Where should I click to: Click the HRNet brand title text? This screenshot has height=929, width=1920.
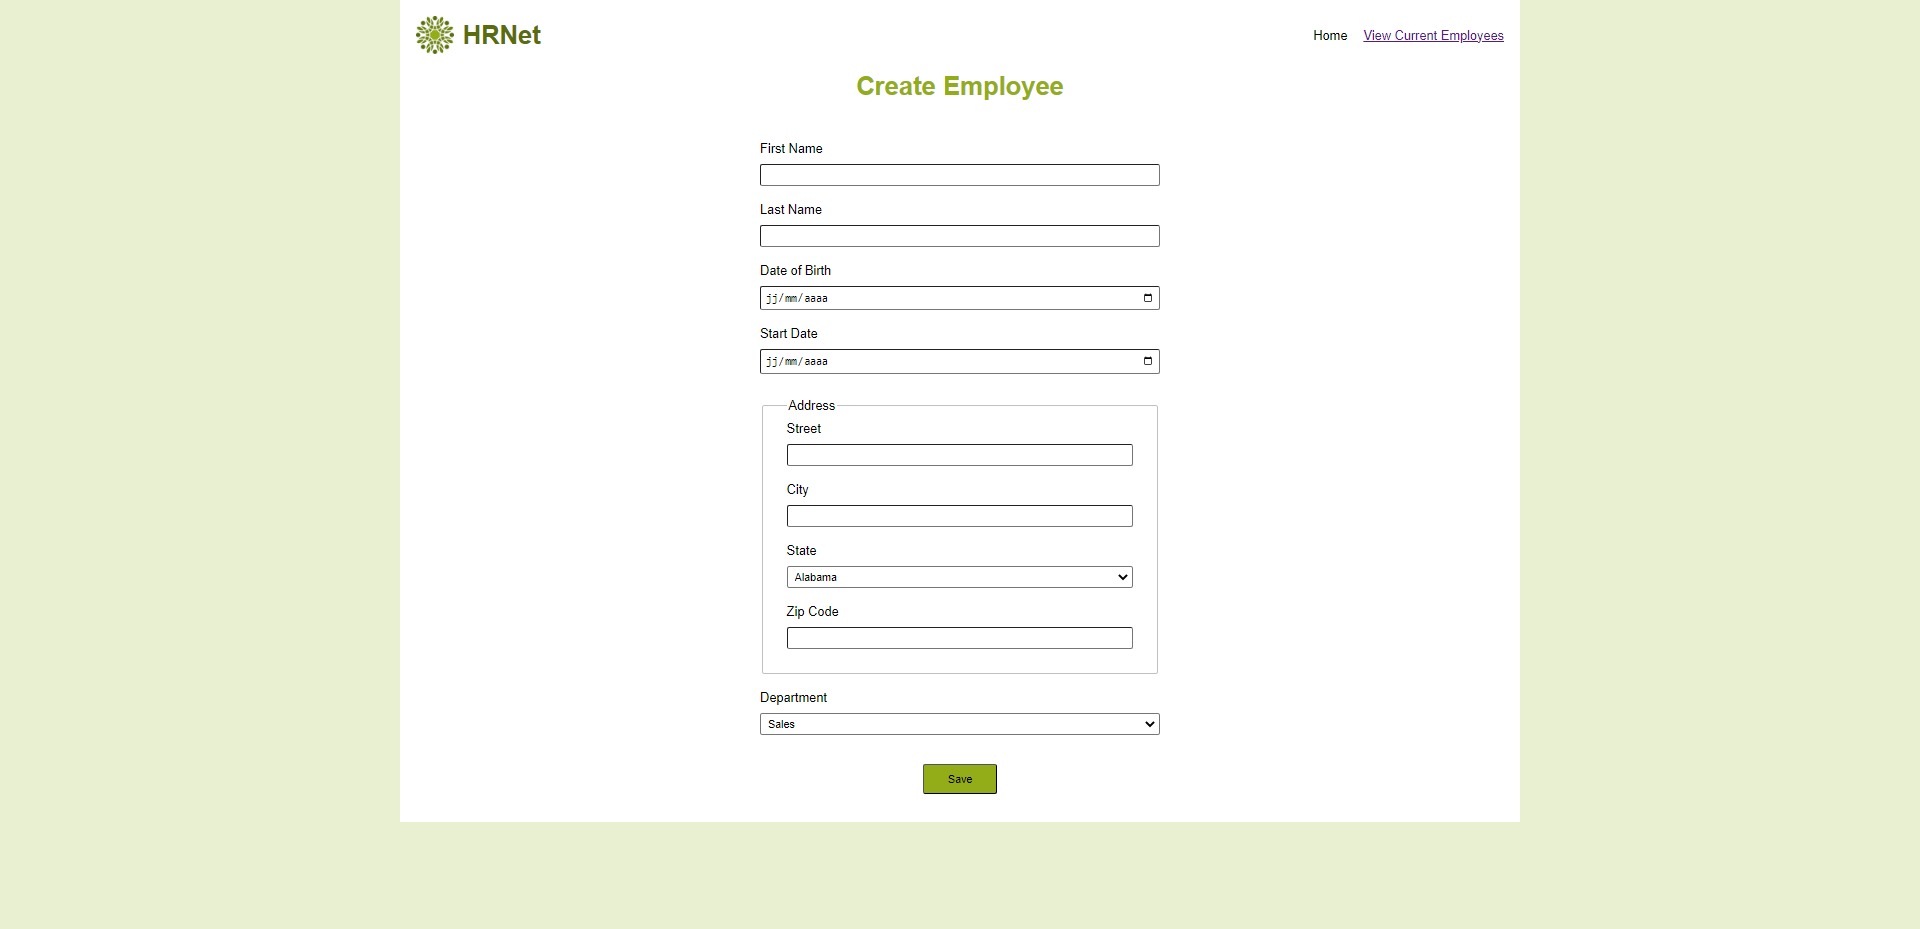[502, 35]
